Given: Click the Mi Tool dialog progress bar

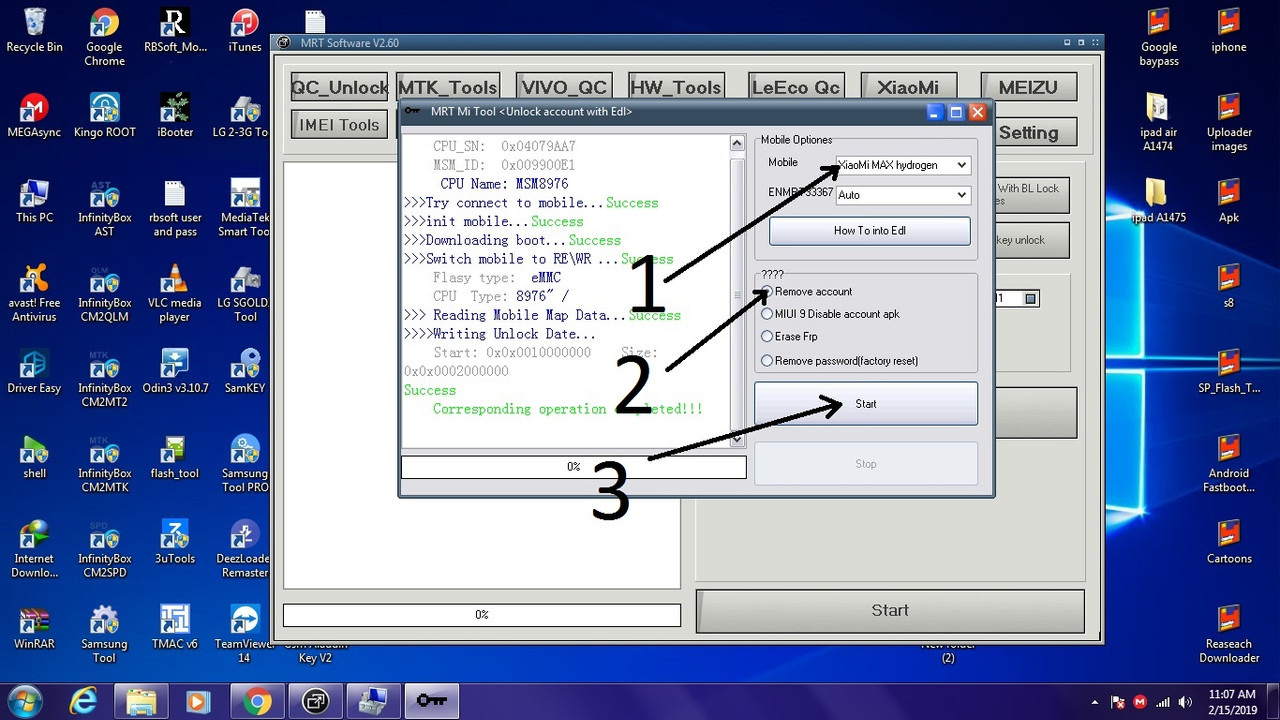Looking at the screenshot, I should [x=573, y=467].
